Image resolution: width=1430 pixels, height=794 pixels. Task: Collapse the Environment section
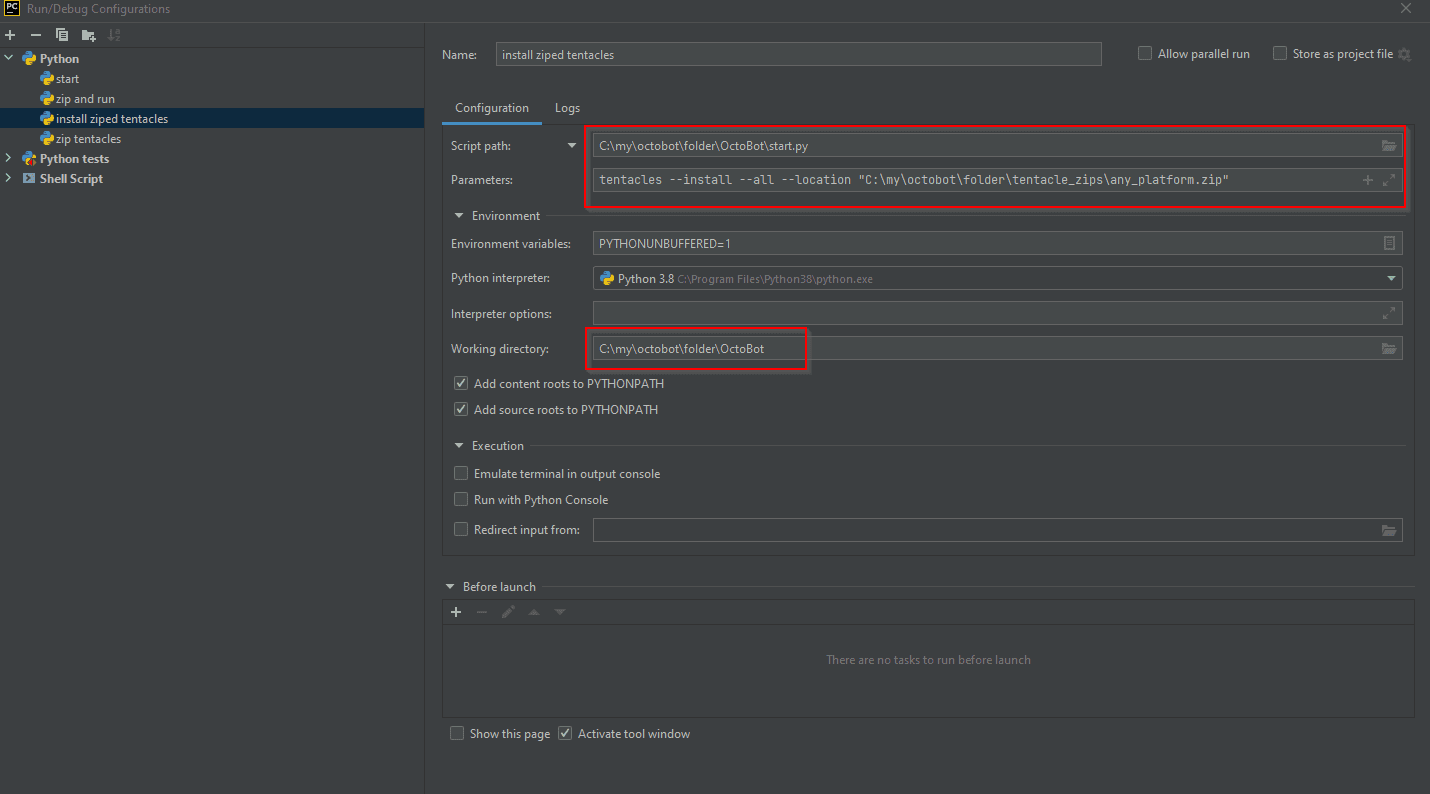tap(460, 216)
